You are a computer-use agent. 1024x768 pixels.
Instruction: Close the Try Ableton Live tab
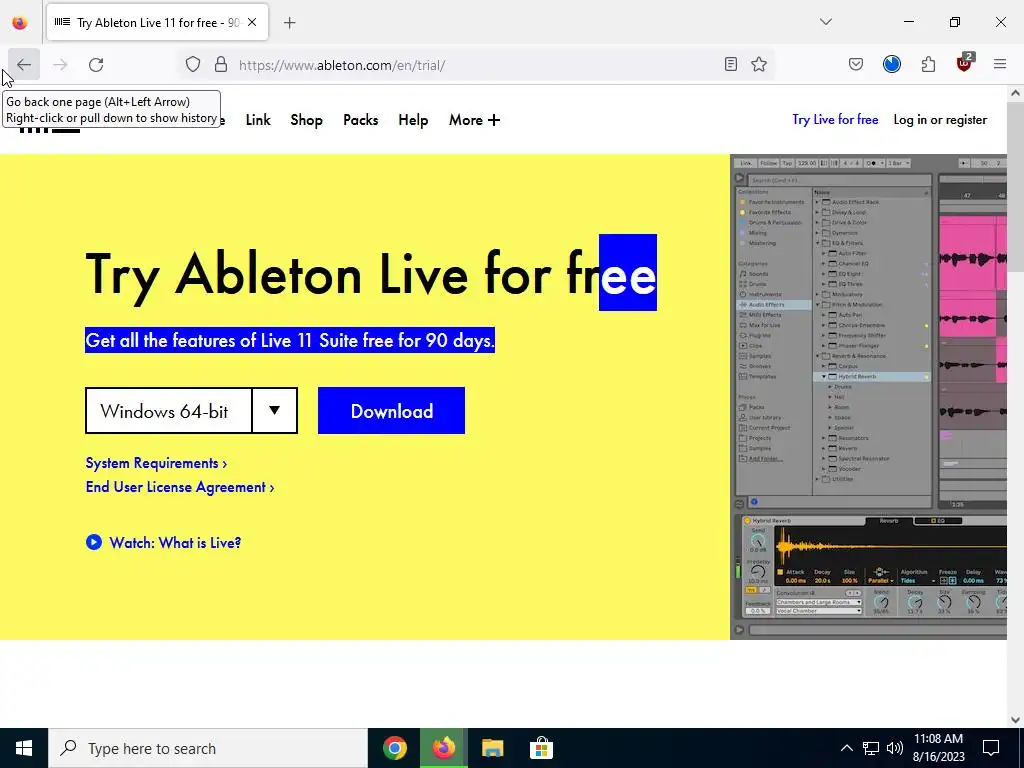coord(252,22)
